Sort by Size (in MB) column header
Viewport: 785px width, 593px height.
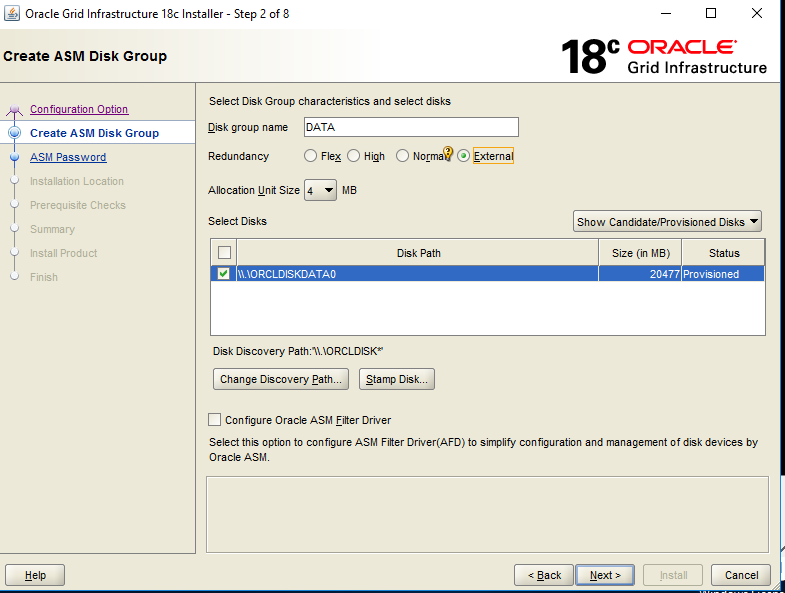click(640, 253)
